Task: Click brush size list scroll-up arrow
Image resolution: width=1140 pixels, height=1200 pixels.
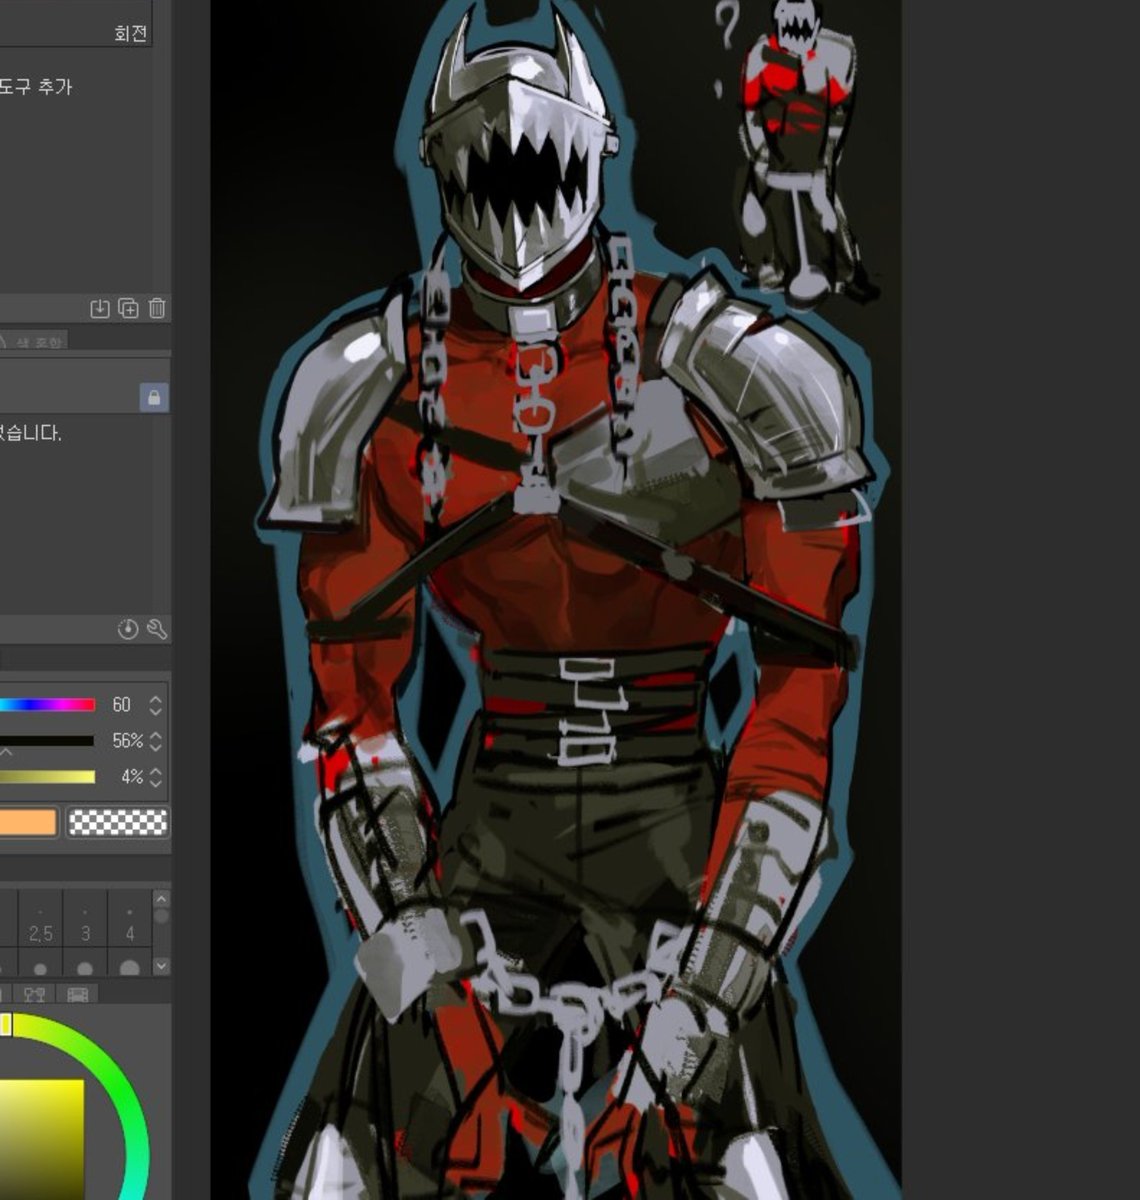Action: pos(161,899)
